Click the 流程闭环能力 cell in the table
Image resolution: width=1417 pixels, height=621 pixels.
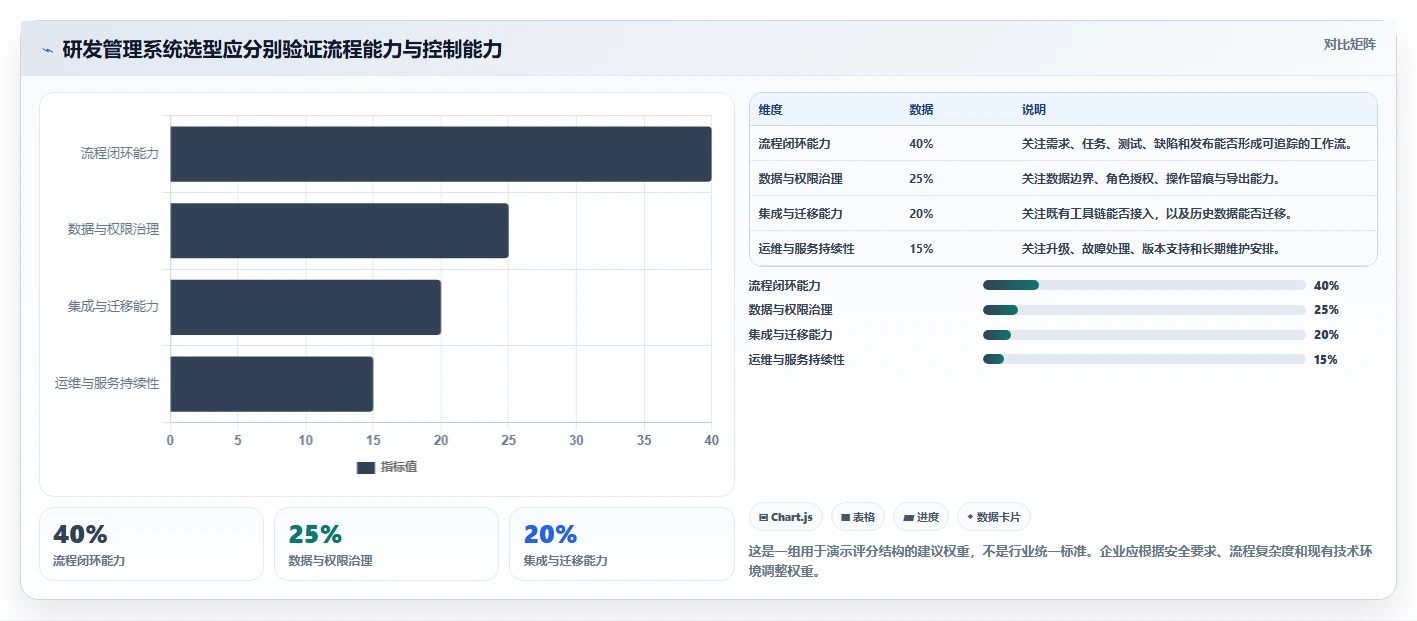[795, 144]
